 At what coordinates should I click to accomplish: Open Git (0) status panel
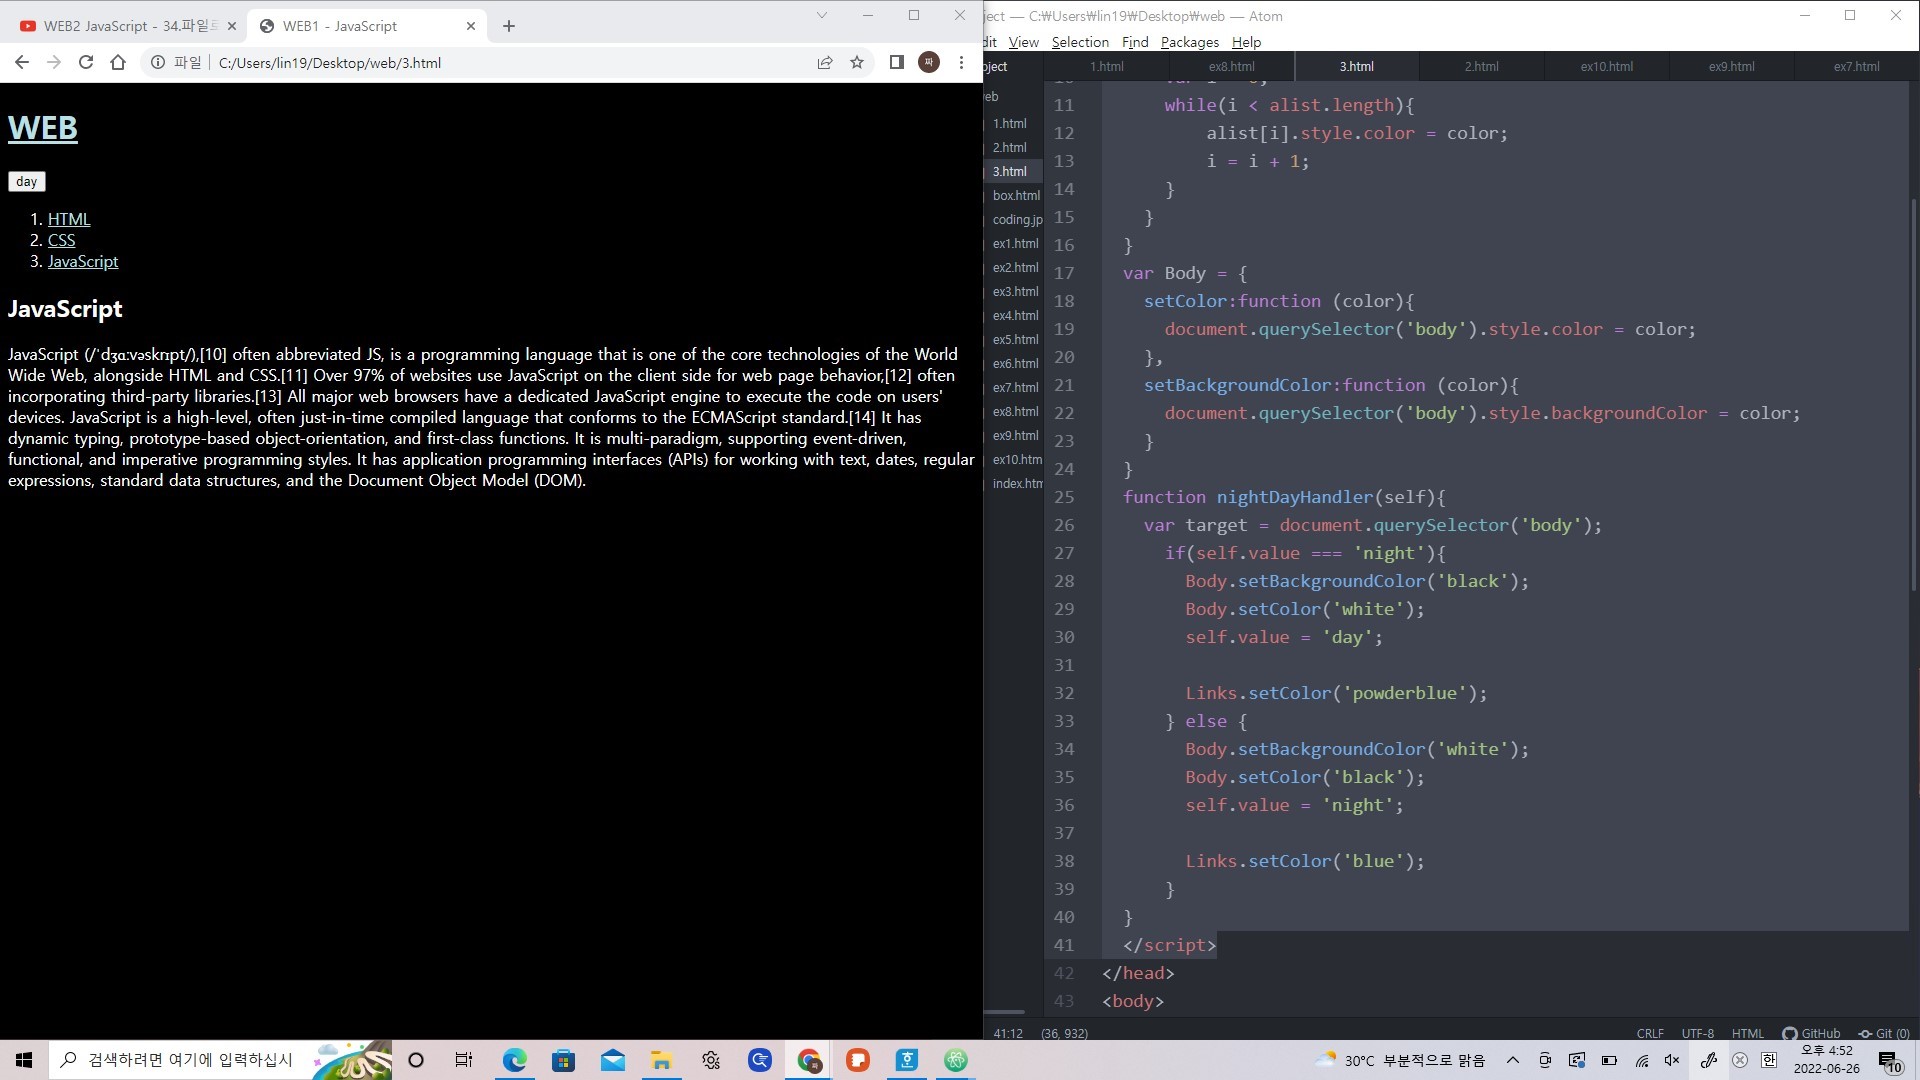pyautogui.click(x=1884, y=1033)
